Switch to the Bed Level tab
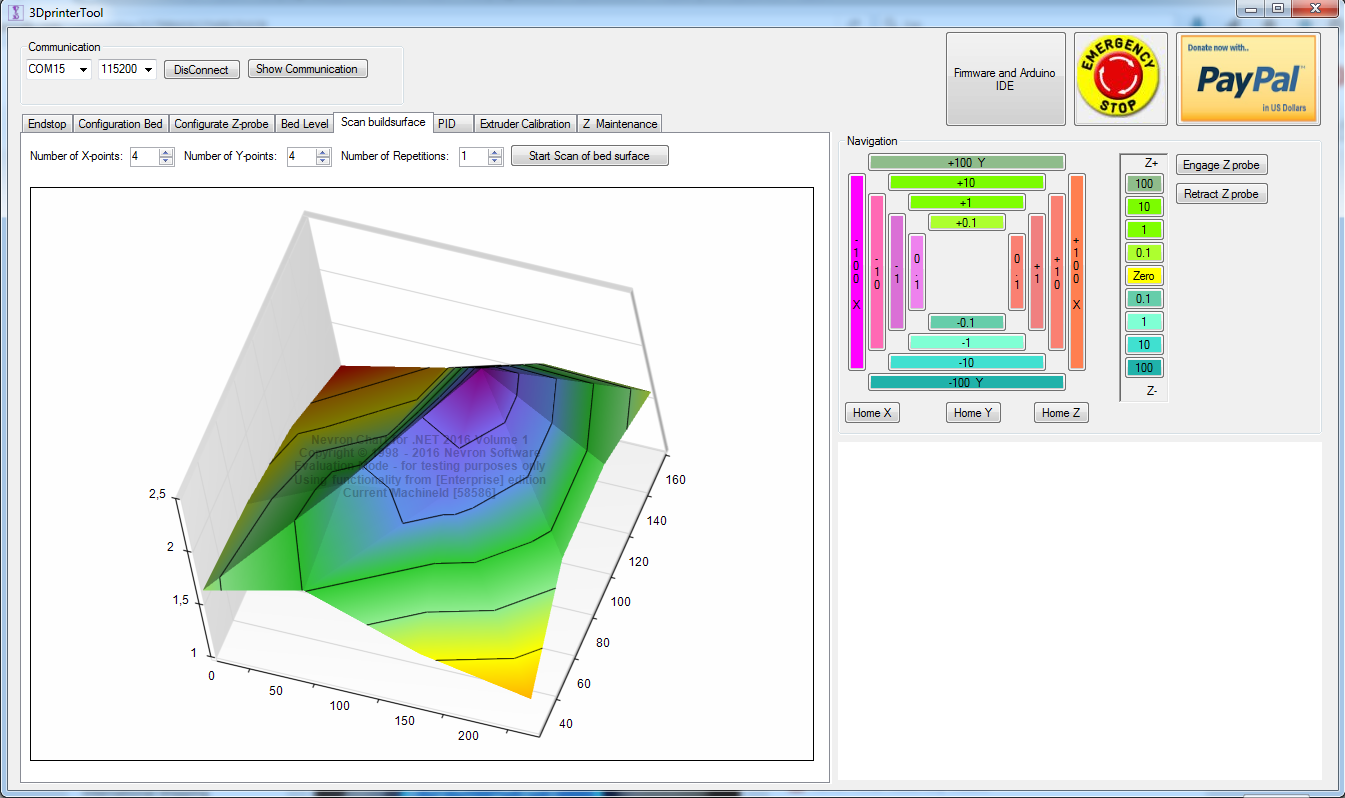The width and height of the screenshot is (1345, 798). pos(304,124)
